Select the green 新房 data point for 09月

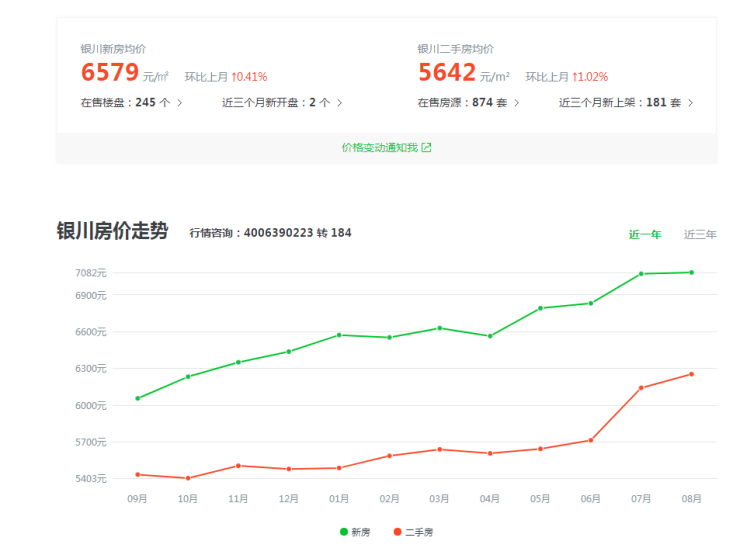point(138,398)
